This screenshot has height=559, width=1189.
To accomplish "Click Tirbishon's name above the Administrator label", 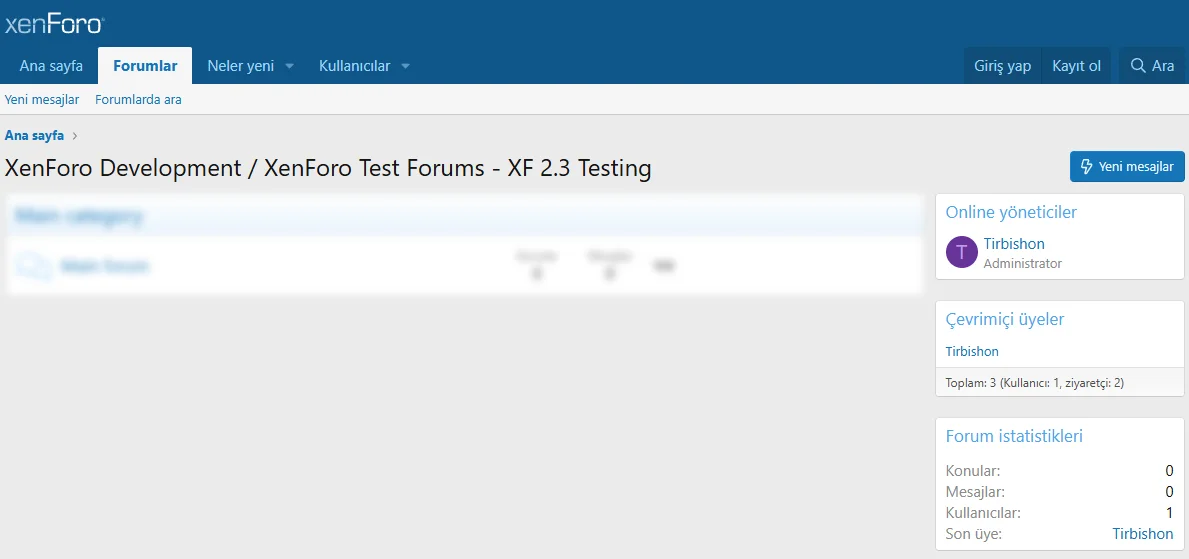I will click(1014, 244).
